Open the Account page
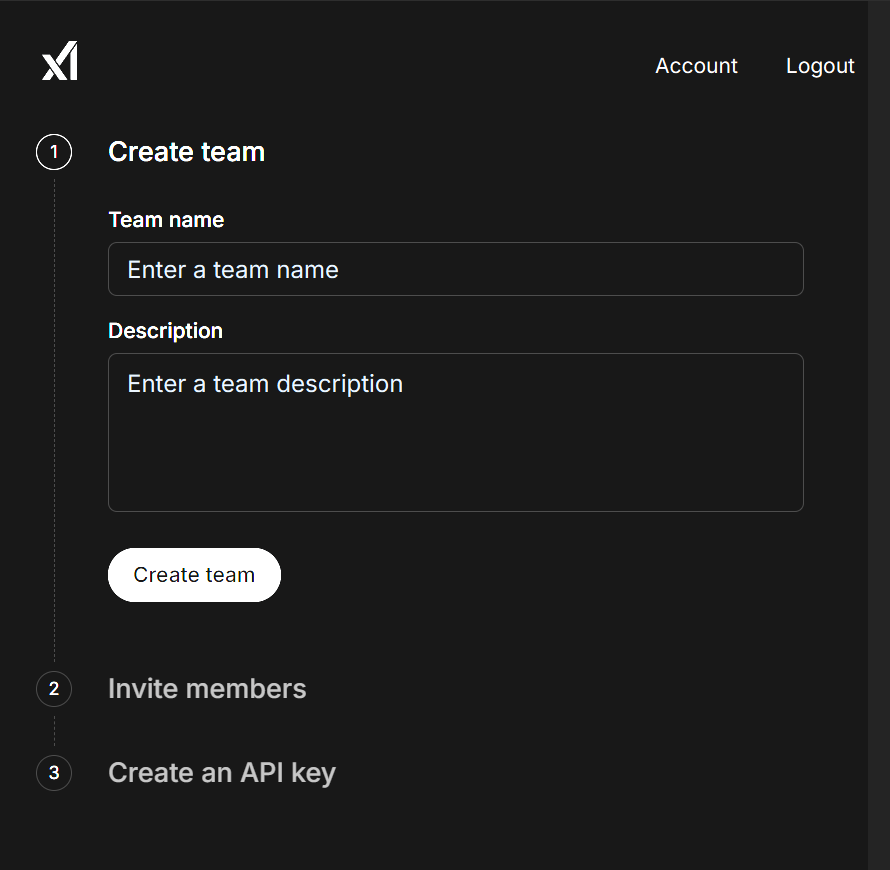 pos(696,66)
